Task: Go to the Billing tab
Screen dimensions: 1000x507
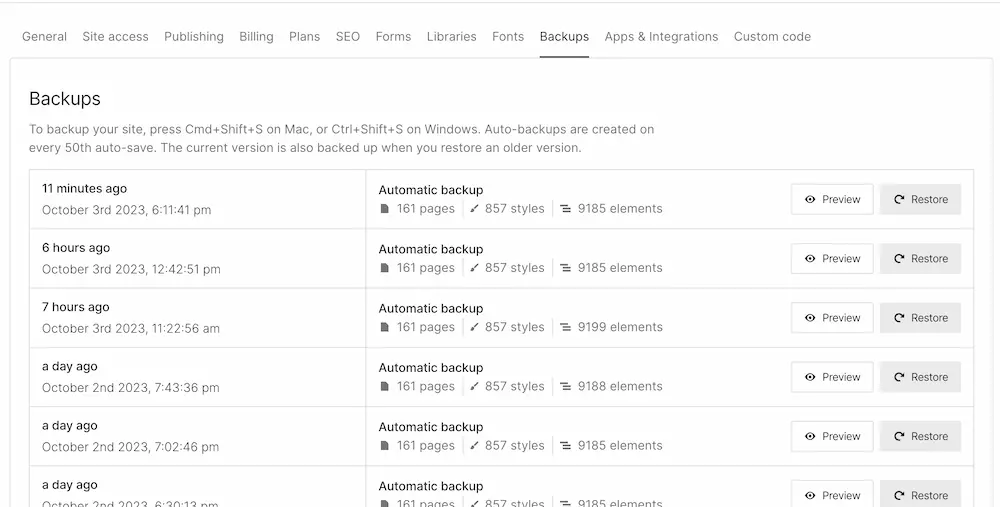Action: [x=256, y=37]
